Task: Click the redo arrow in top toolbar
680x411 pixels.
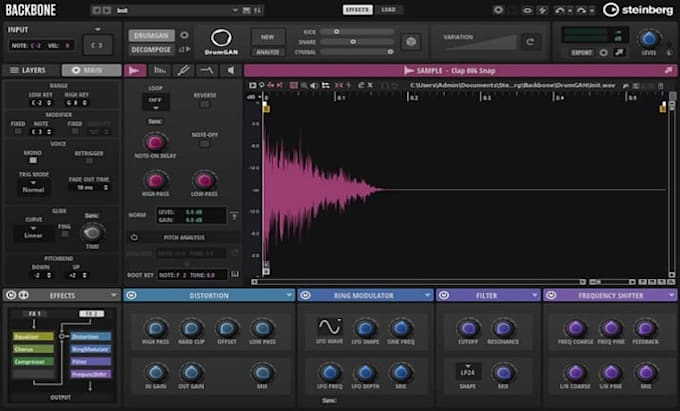Action: 581,10
